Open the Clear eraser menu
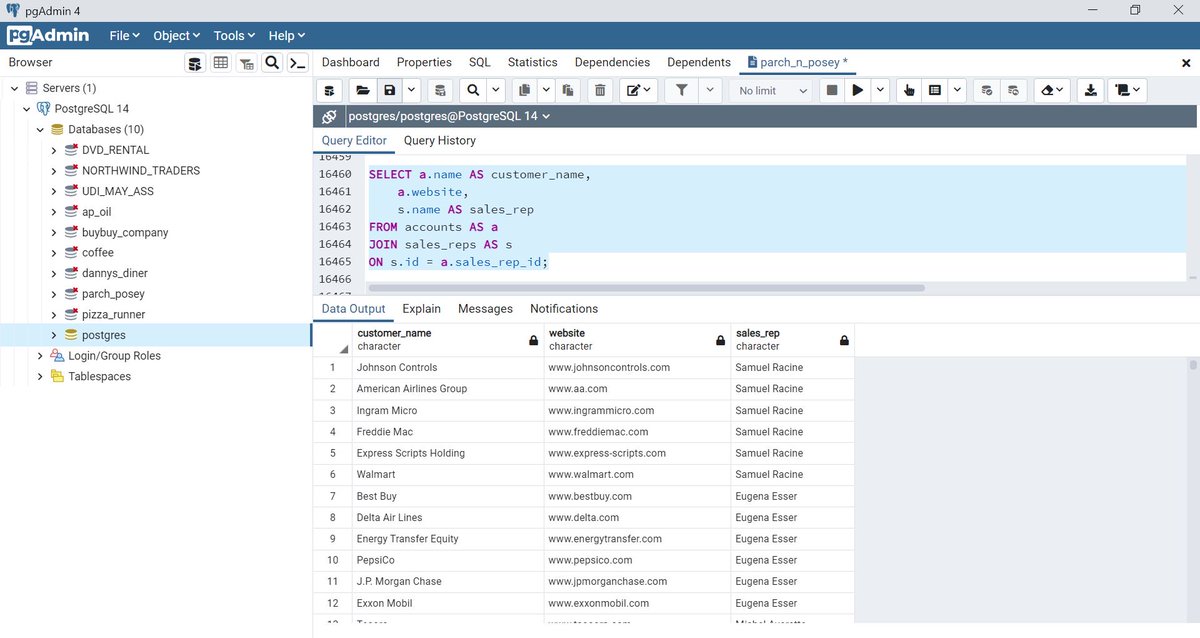 1053,90
